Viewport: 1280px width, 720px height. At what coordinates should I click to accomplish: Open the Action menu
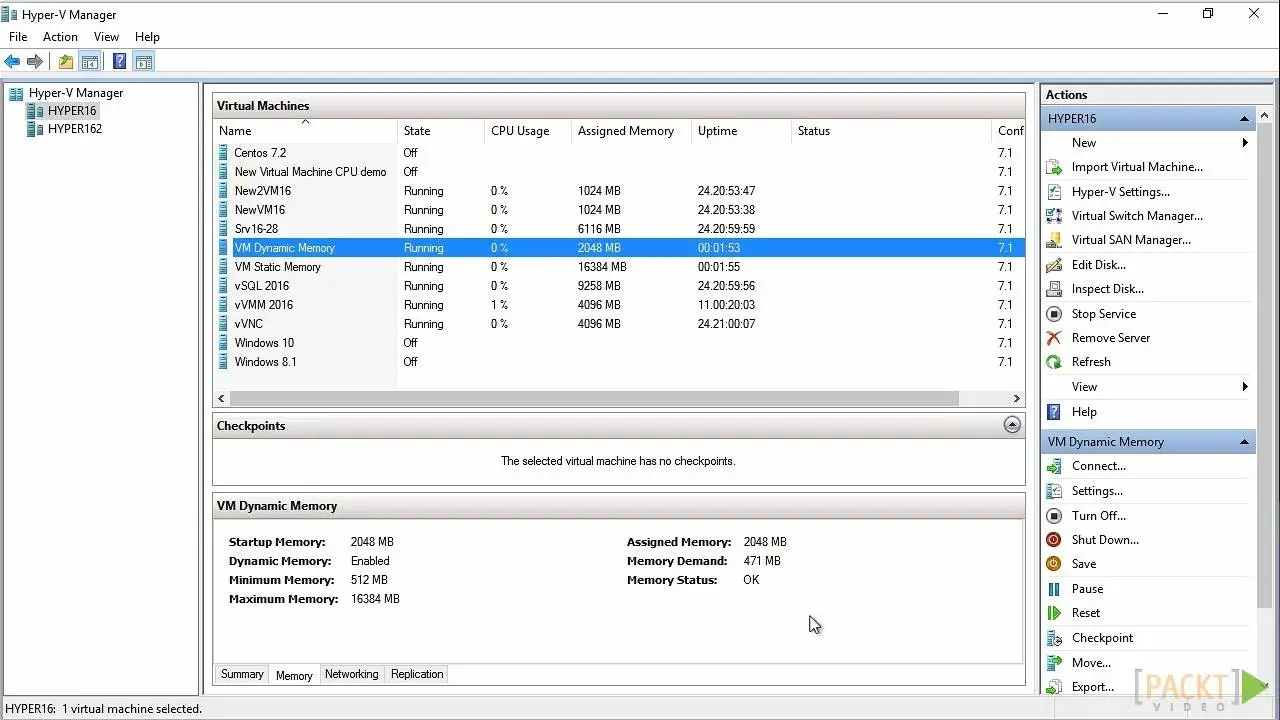point(60,37)
